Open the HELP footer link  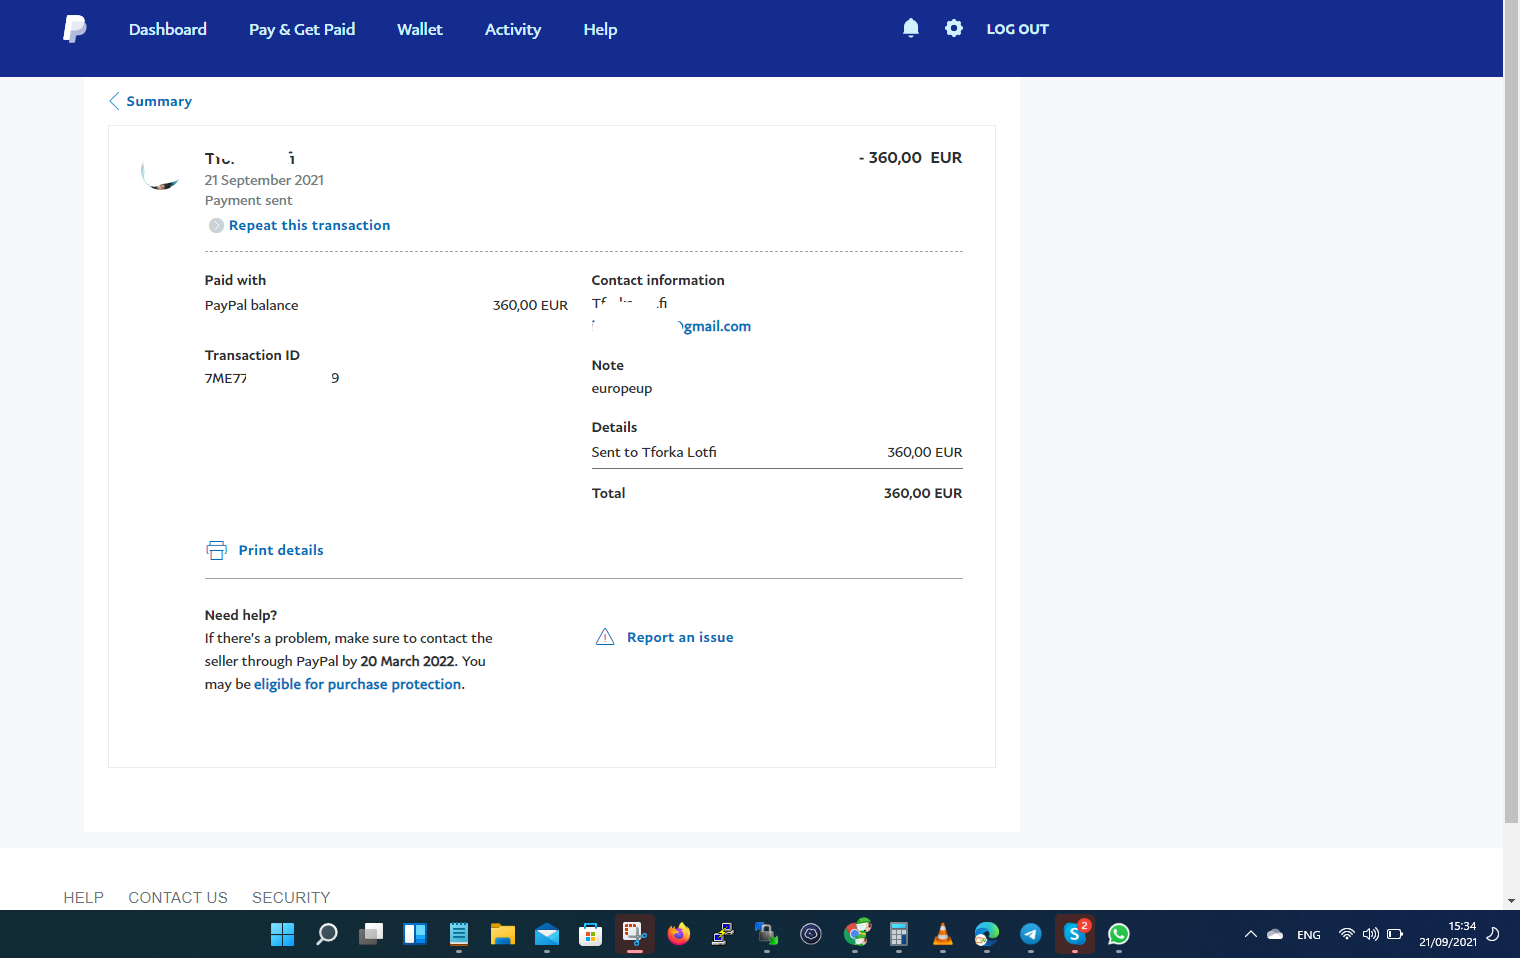84,897
